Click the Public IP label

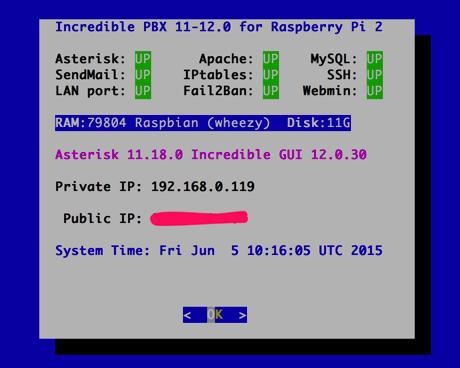pyautogui.click(x=103, y=218)
